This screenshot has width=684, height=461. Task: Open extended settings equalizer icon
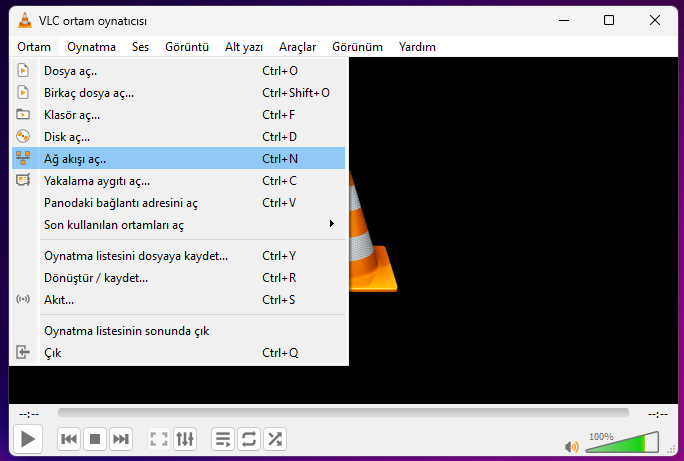(185, 439)
